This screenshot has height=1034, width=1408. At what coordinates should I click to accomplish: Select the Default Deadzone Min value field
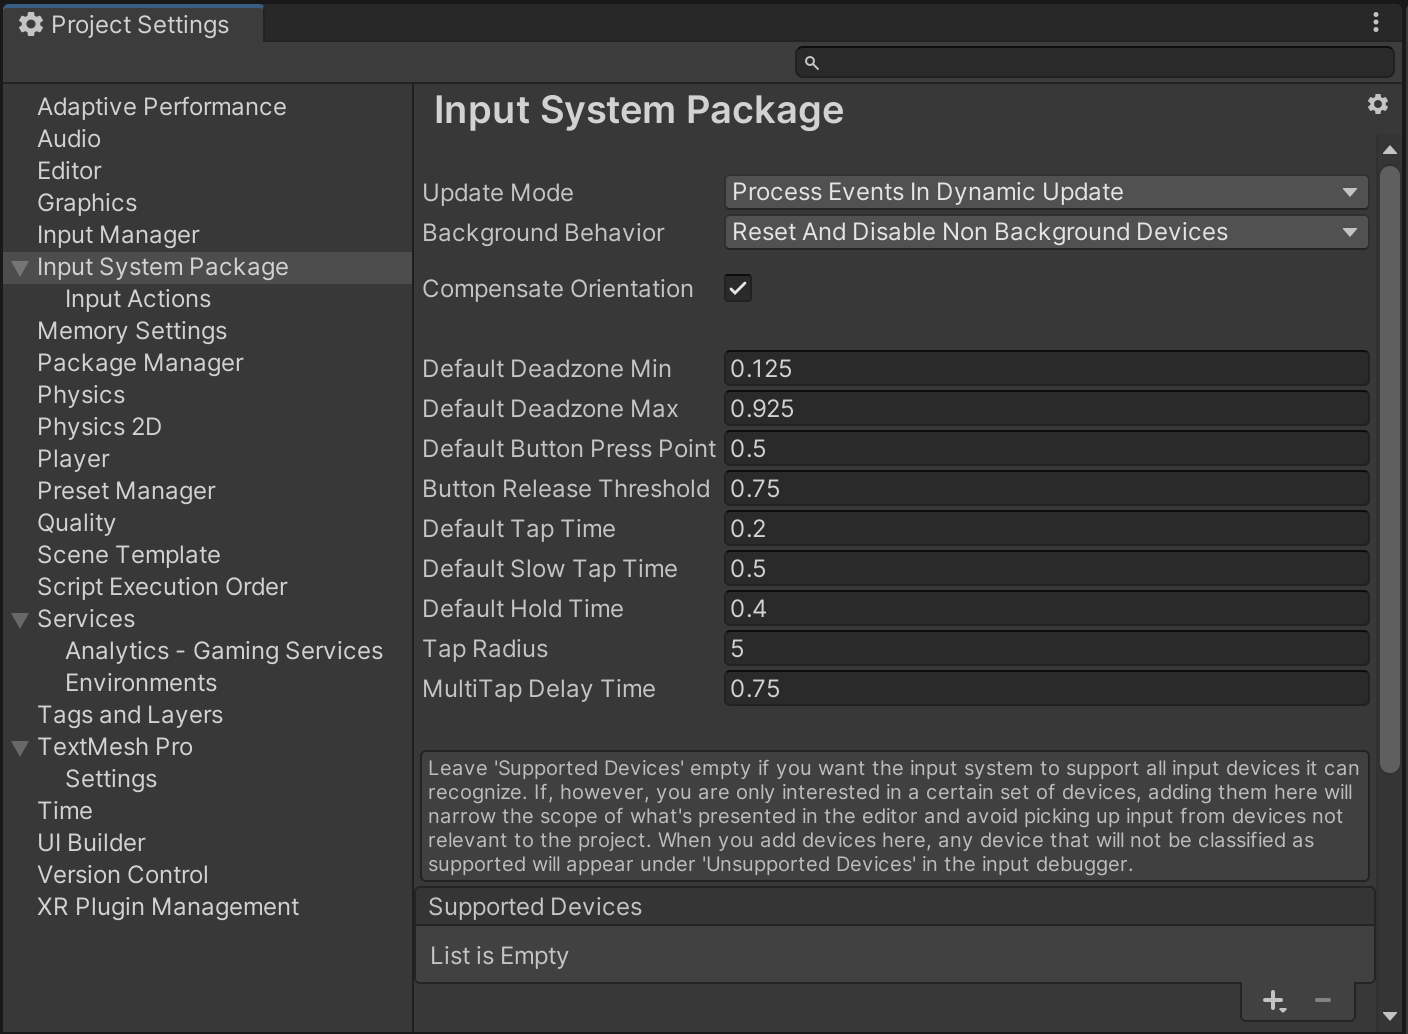pos(1046,368)
